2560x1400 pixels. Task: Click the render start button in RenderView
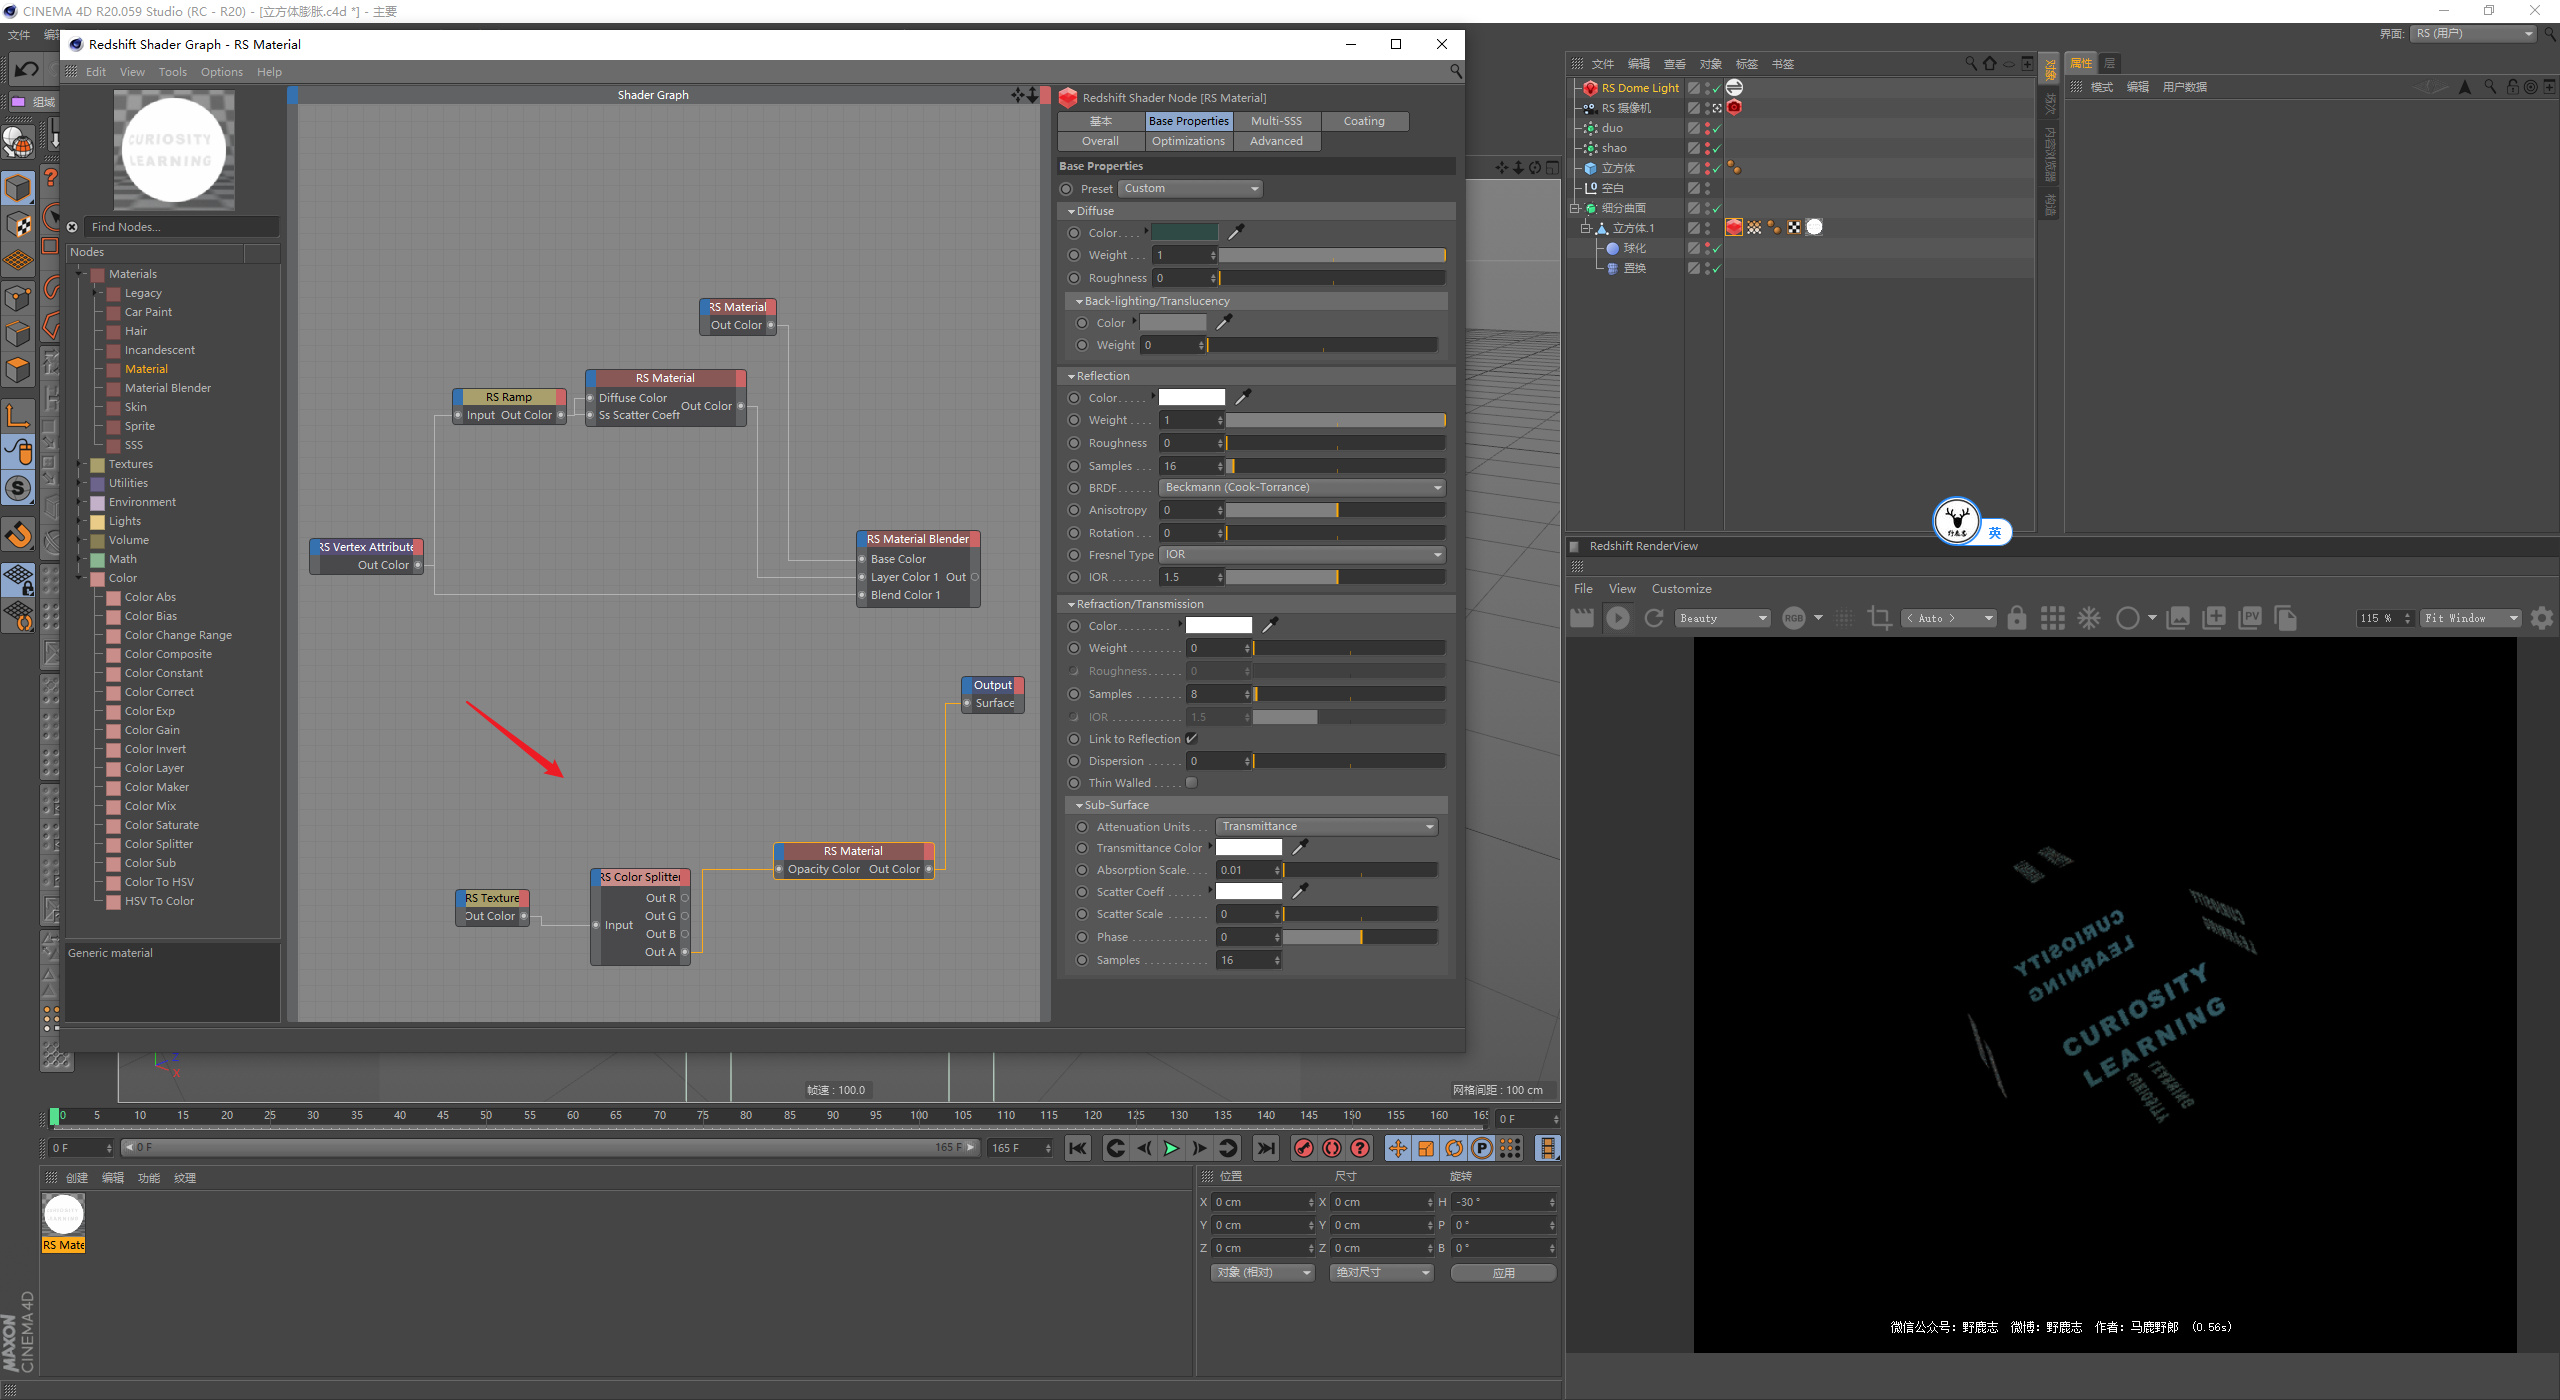point(1617,617)
